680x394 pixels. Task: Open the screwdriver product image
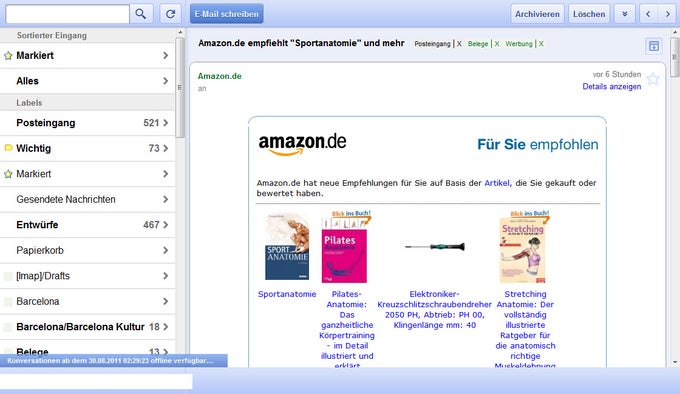(435, 247)
